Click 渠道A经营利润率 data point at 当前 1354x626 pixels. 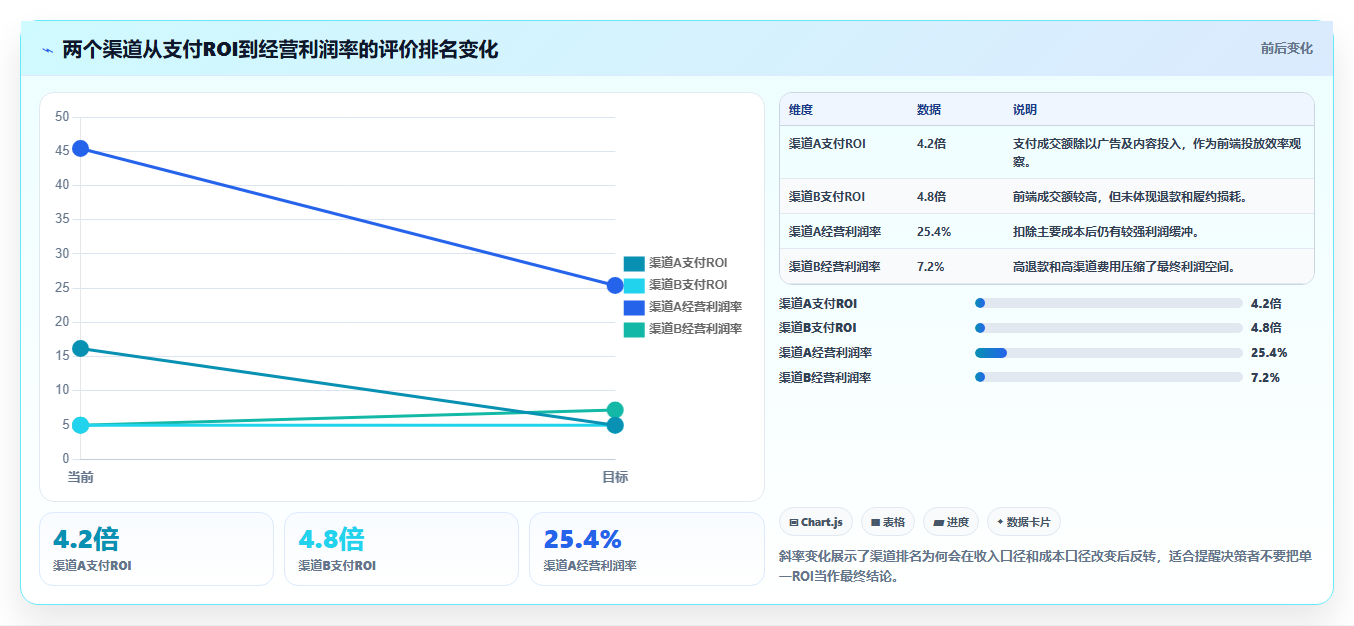point(80,149)
